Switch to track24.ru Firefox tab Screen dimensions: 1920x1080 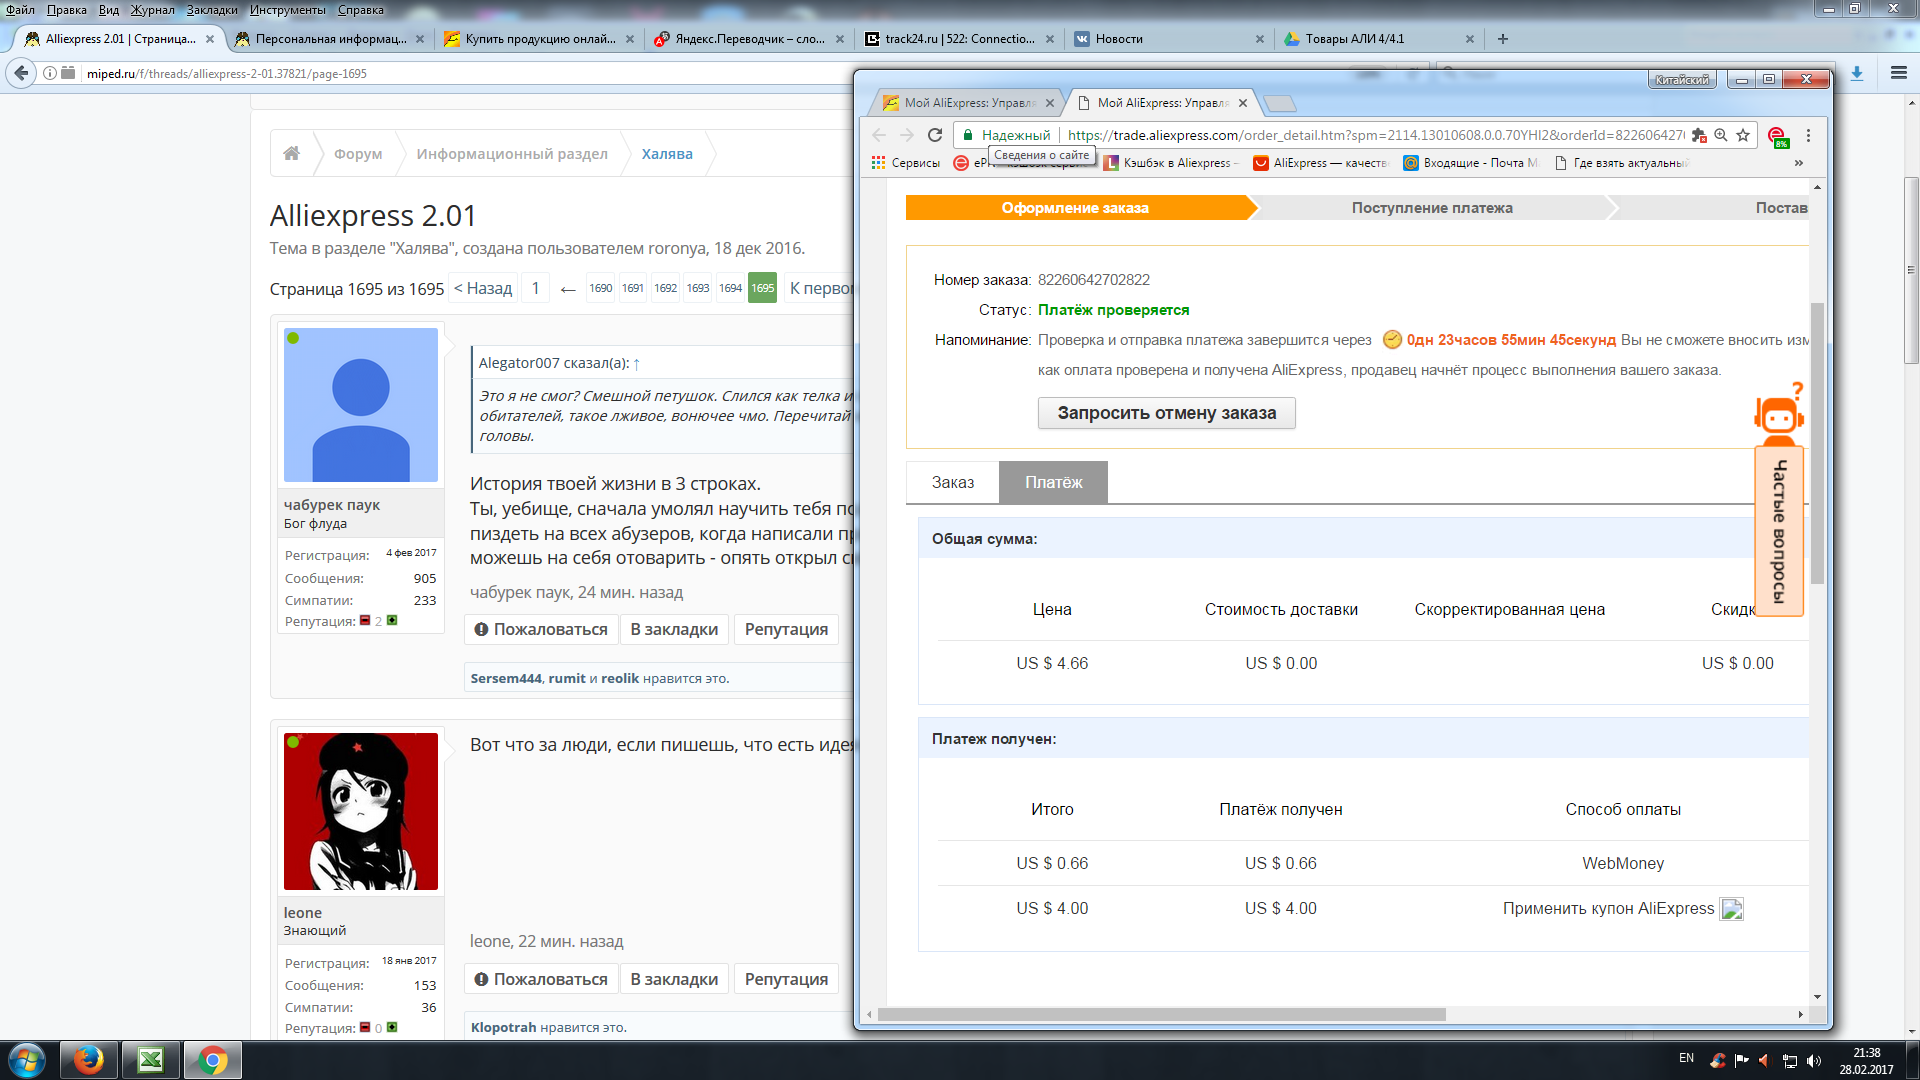pyautogui.click(x=959, y=39)
